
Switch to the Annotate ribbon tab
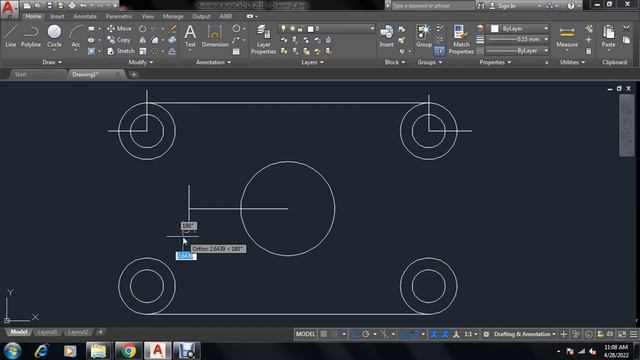pos(85,17)
